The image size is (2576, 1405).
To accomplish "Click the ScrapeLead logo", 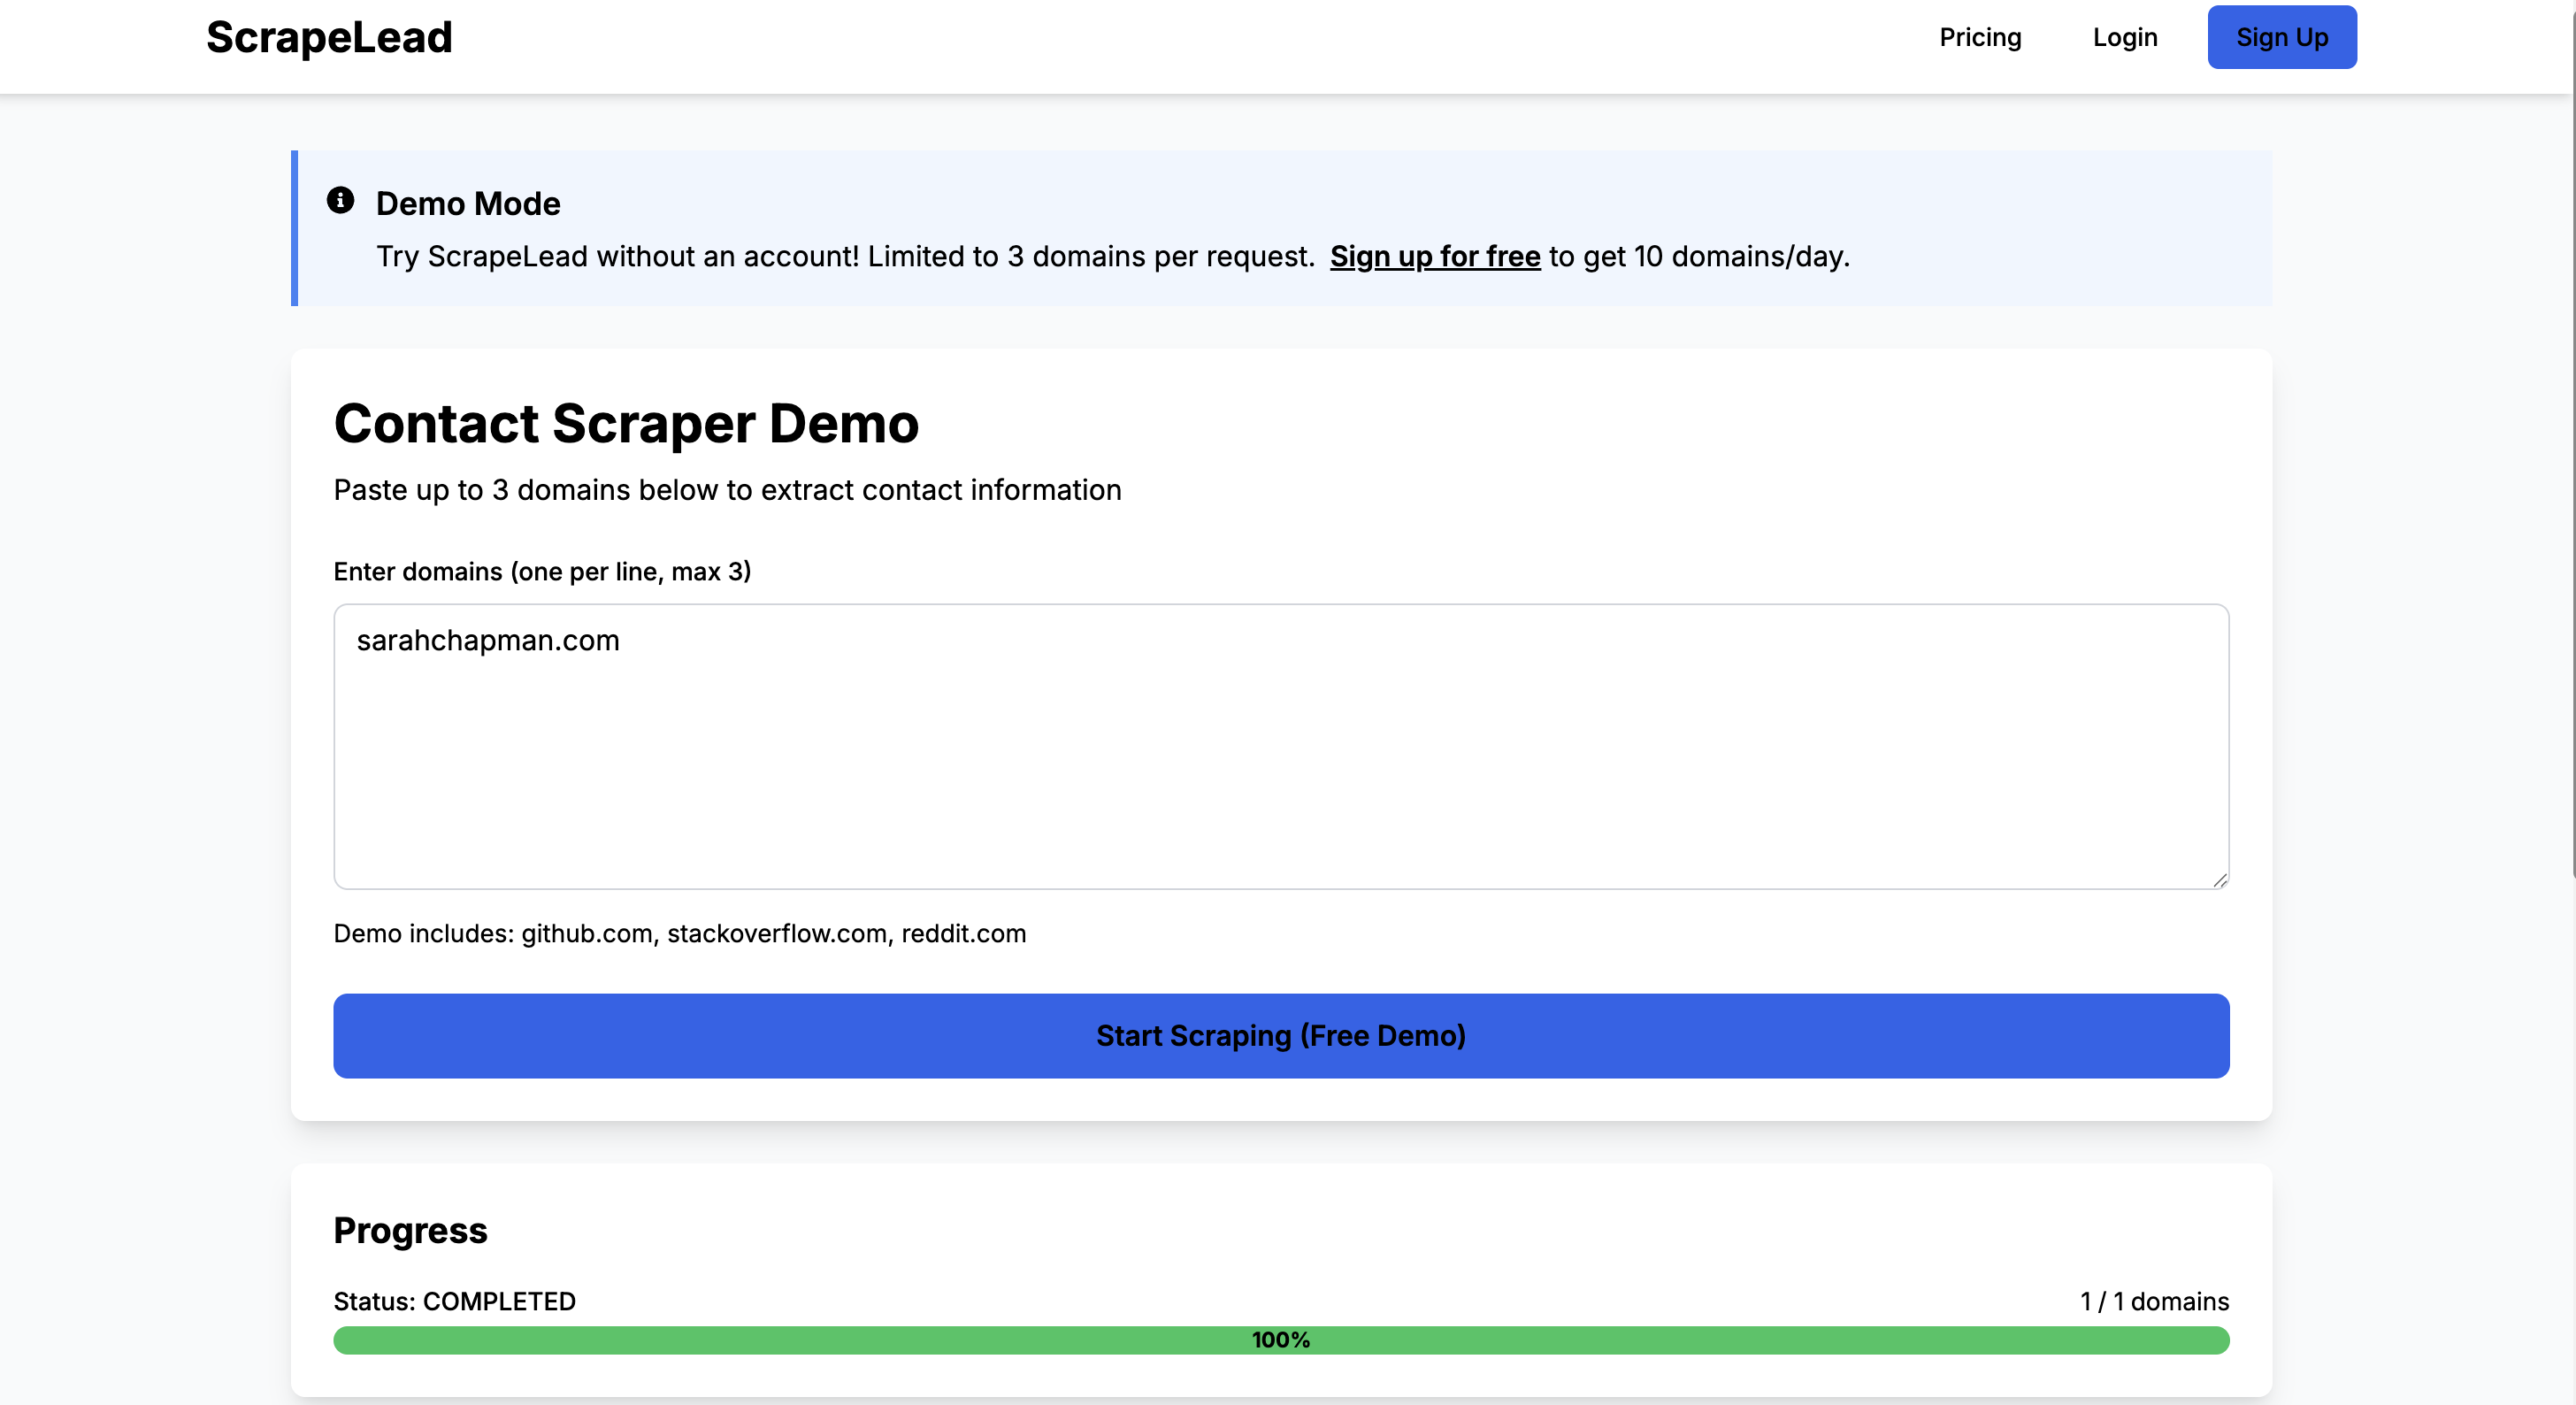I will coord(329,37).
